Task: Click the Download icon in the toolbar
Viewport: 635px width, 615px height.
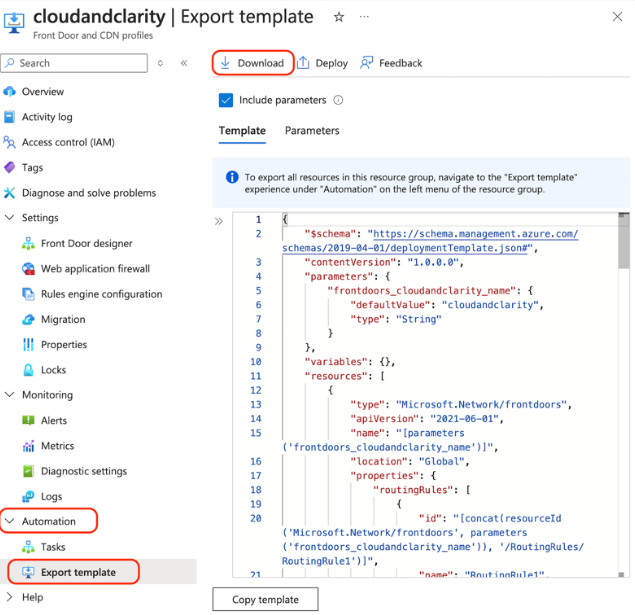Action: coord(226,63)
